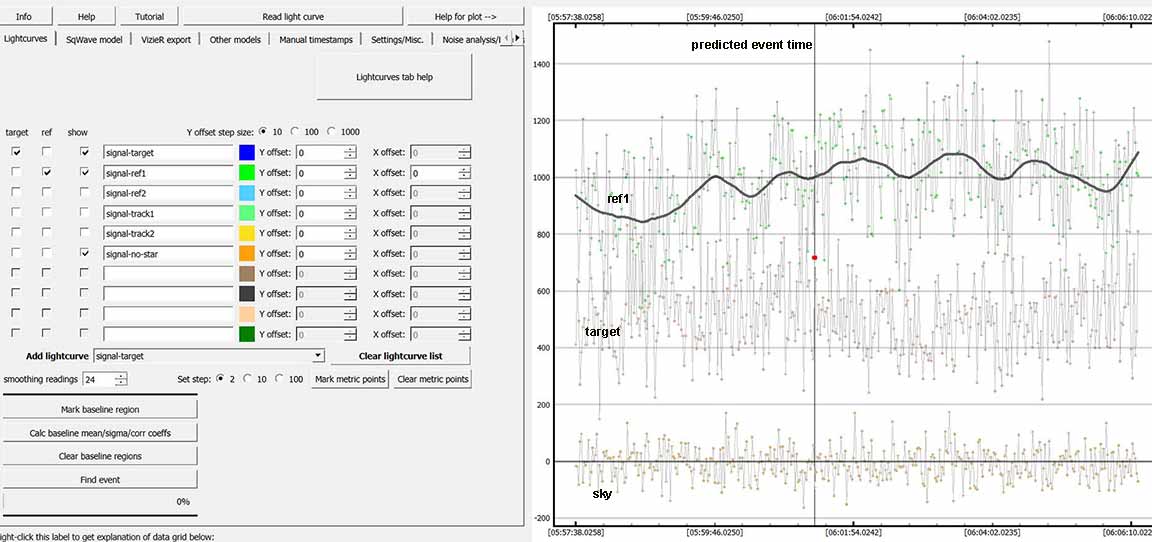Click the Read light curve button
Image resolution: width=1152 pixels, height=542 pixels.
[292, 16]
